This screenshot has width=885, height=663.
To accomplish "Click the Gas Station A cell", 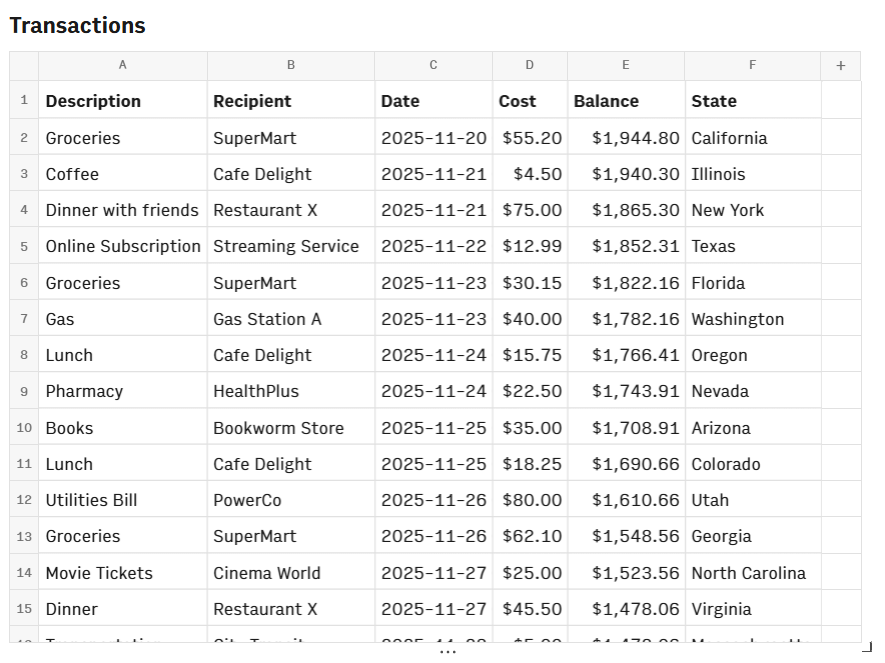I will coord(290,319).
